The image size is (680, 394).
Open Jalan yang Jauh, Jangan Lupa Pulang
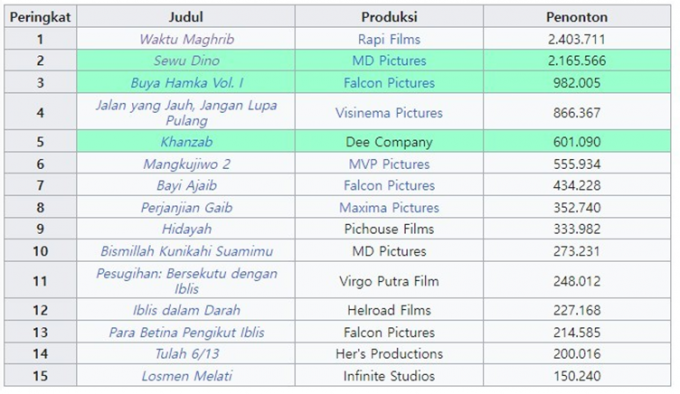pos(186,113)
